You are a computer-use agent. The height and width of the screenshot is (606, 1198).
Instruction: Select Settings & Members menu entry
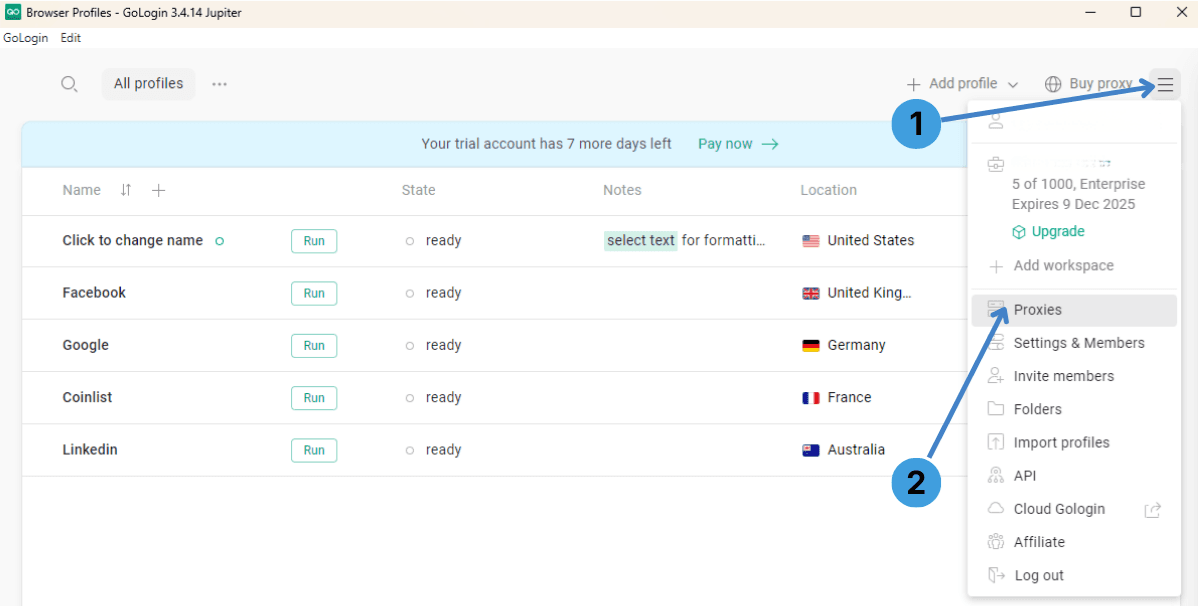[1074, 343]
